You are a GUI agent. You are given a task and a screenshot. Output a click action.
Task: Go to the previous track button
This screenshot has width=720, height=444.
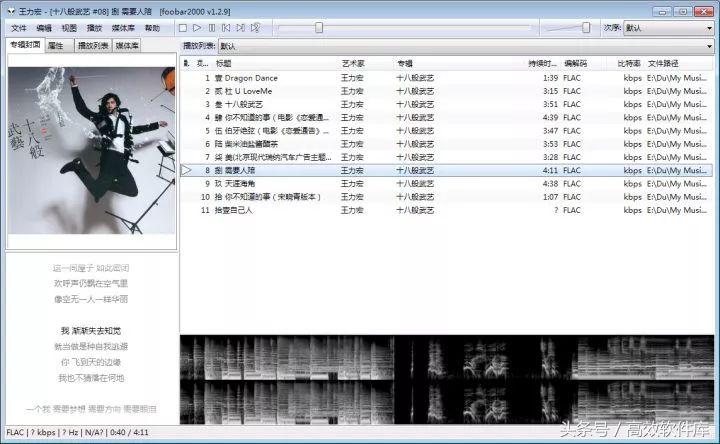226,28
